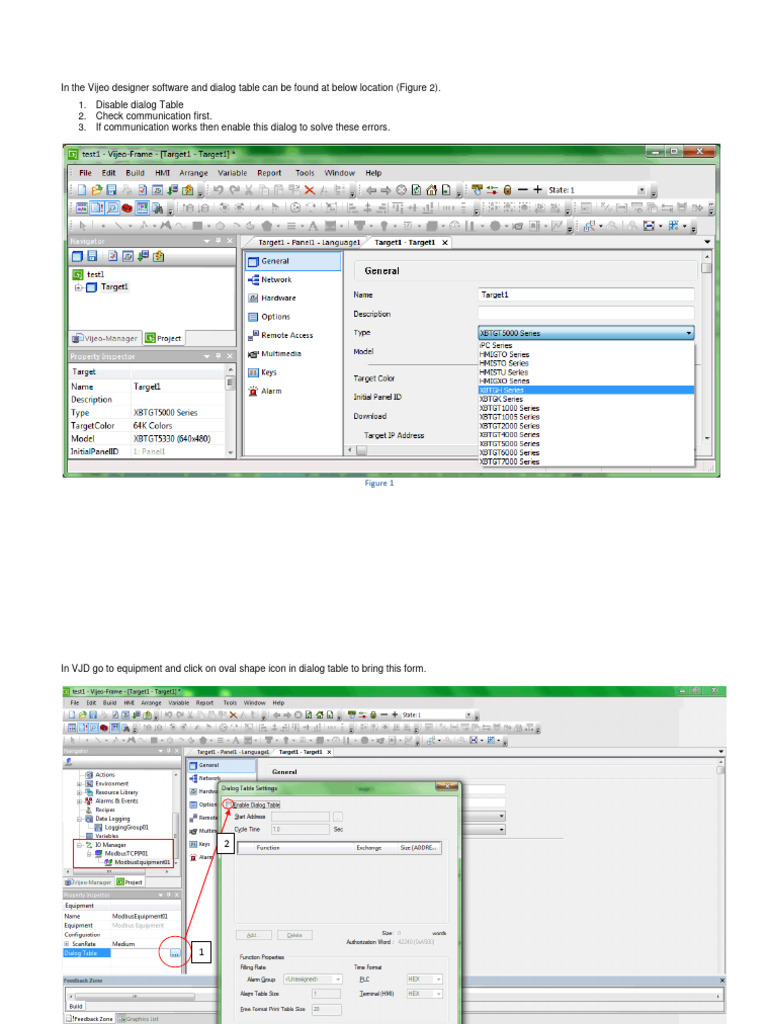
Task: Open Network settings page in Figure 1
Action: [270, 280]
